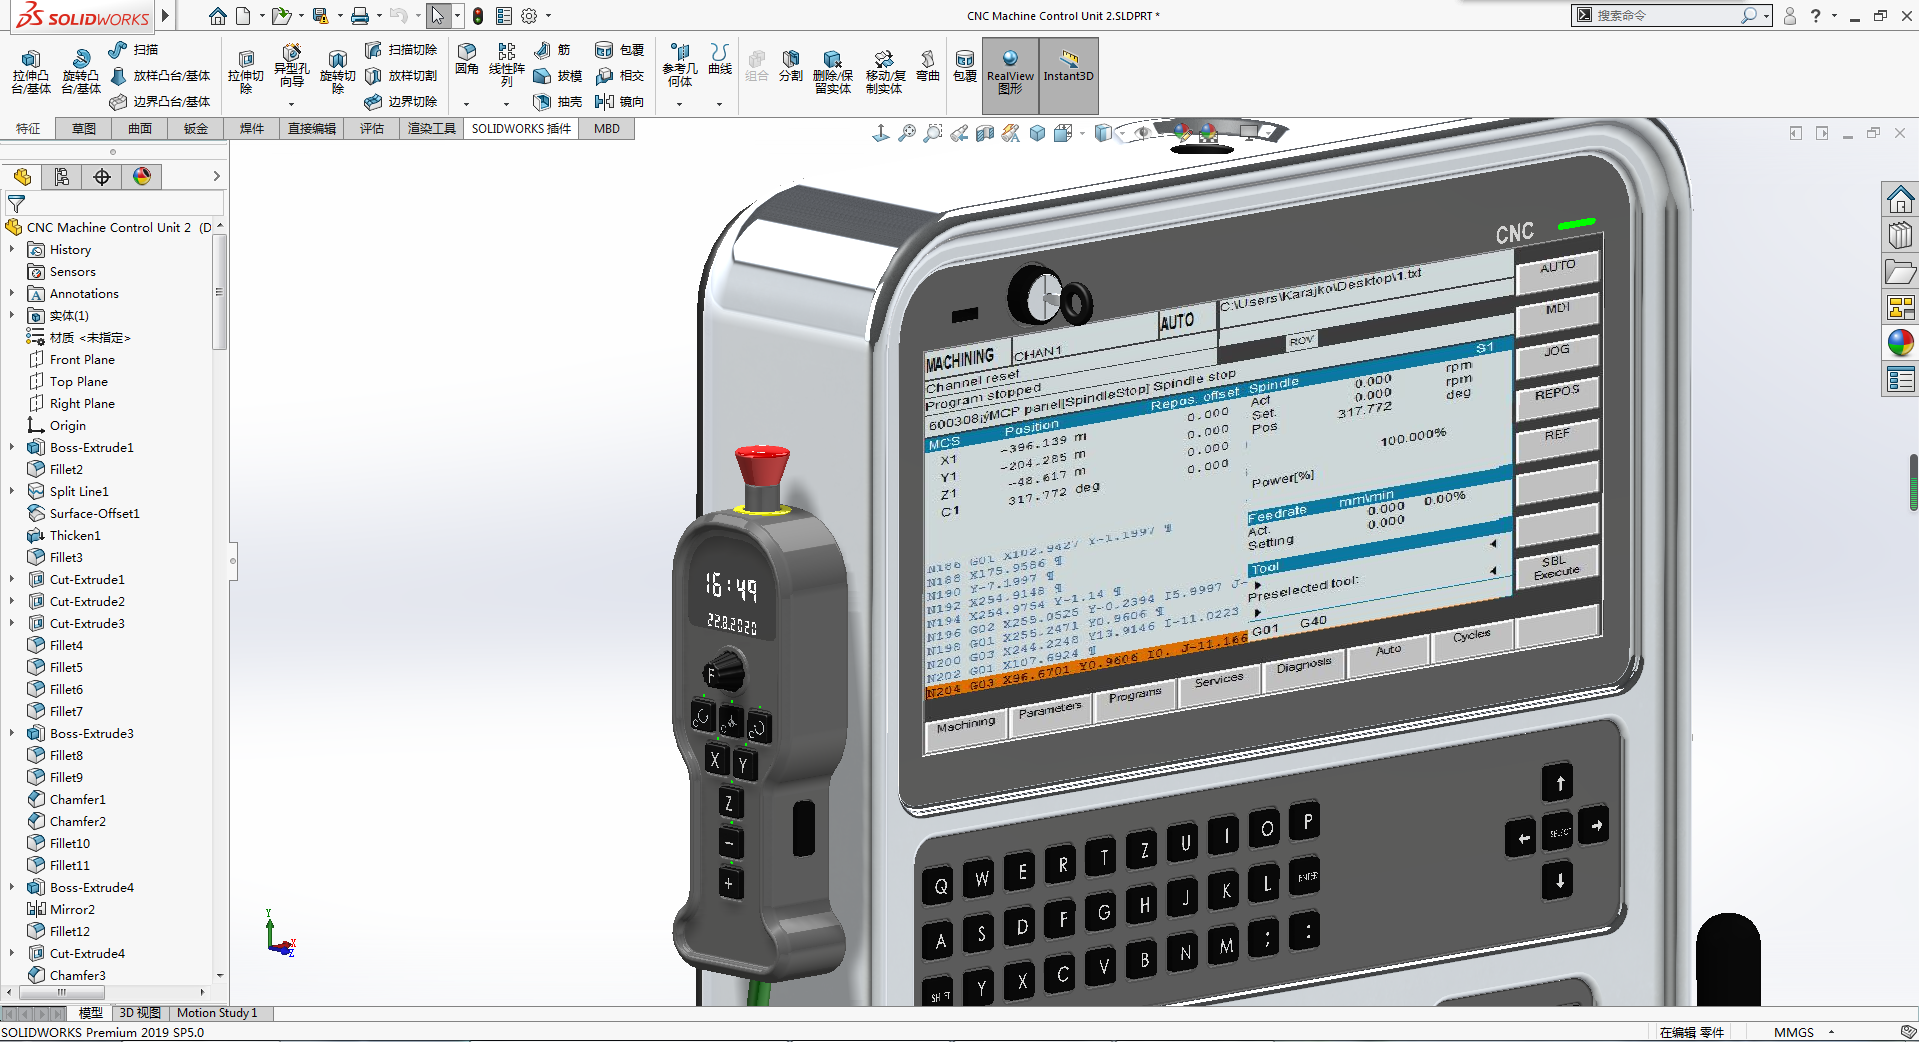This screenshot has height=1042, width=1919.
Task: Click the tree filter funnel icon
Action: (x=16, y=203)
